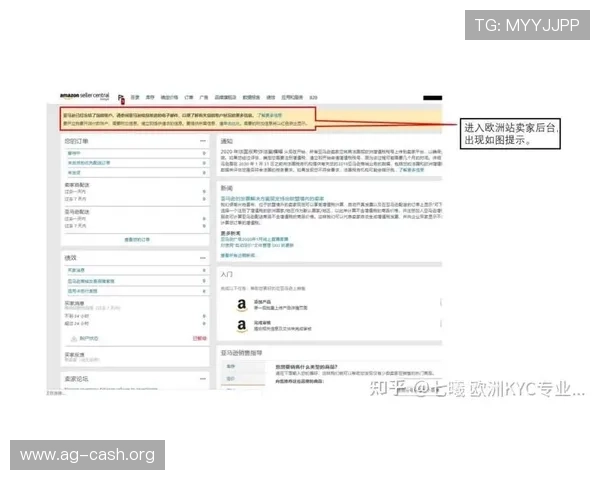Click the Amazon icon beside 添加产品
The height and width of the screenshot is (480, 600).
[x=241, y=305]
